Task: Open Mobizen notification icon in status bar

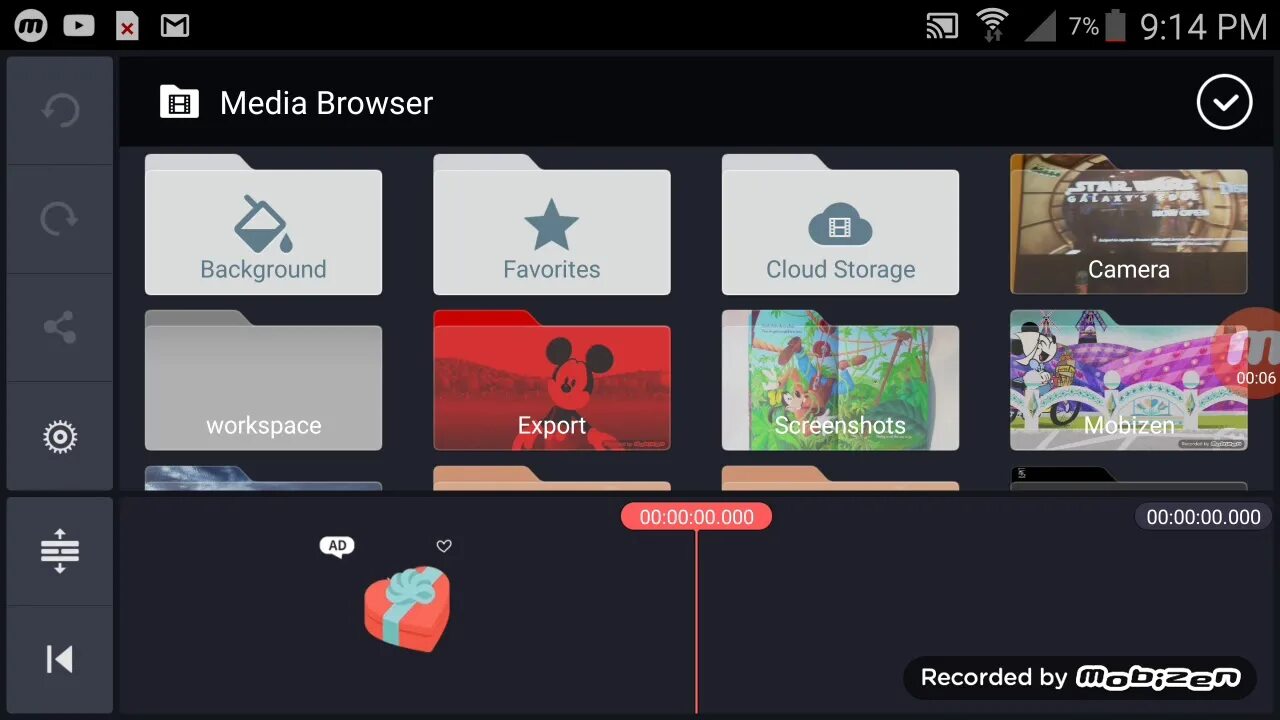Action: click(31, 26)
